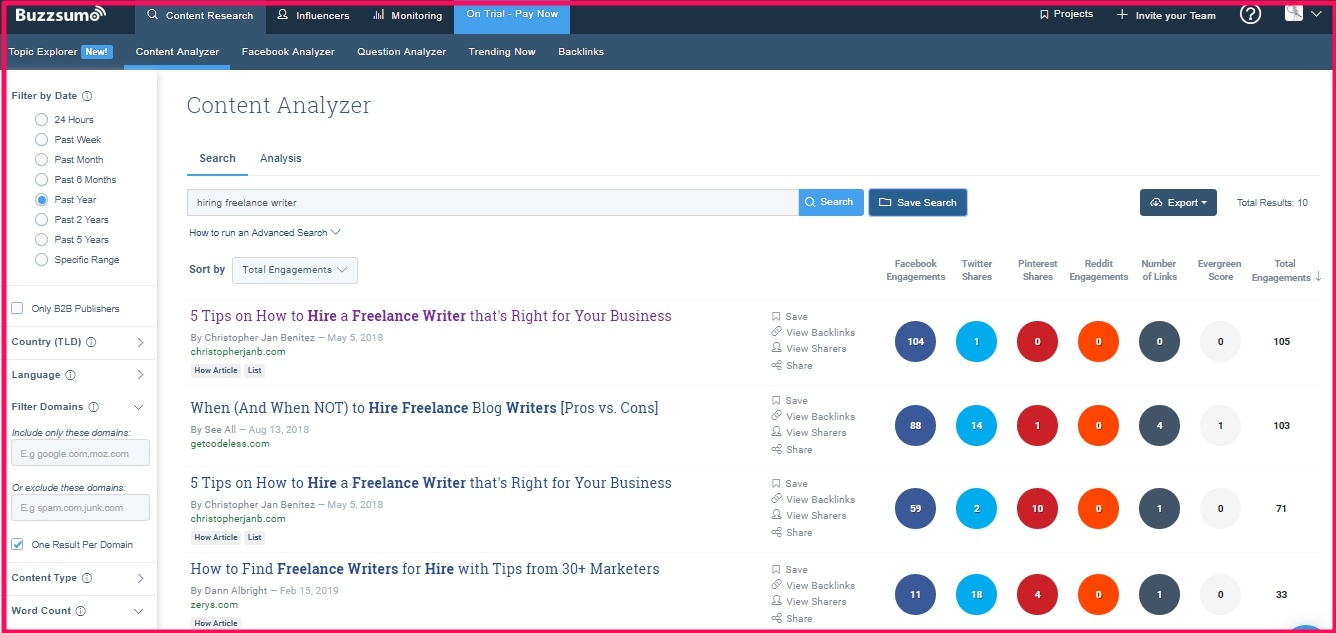The width and height of the screenshot is (1336, 633).
Task: Click Invite your Team
Action: pyautogui.click(x=1166, y=15)
